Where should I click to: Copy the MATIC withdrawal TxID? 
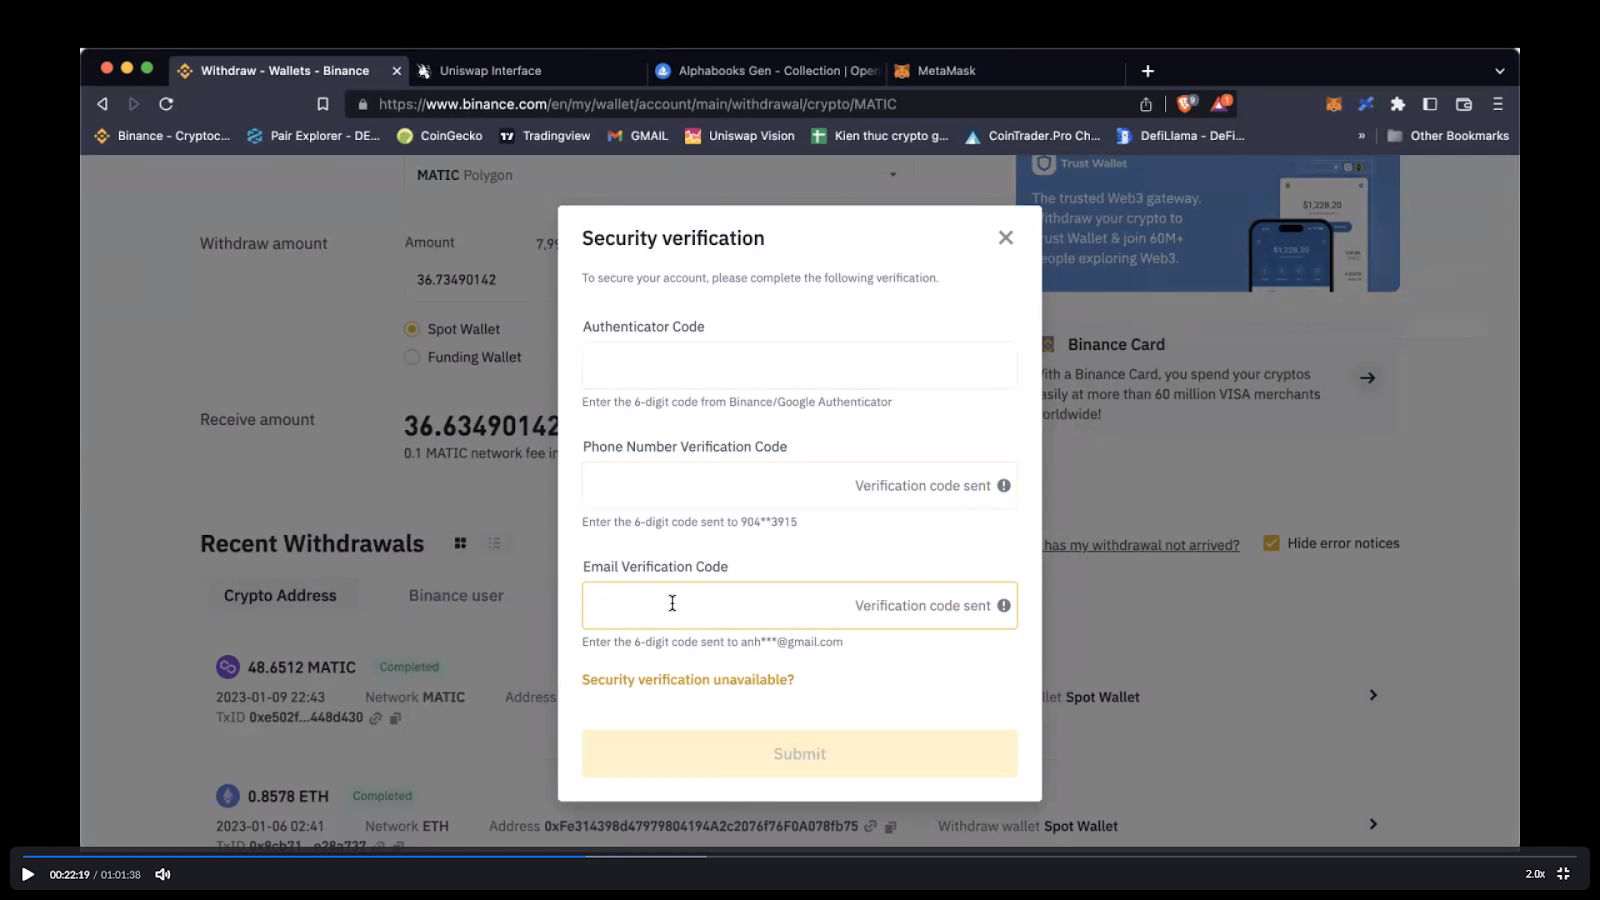395,718
